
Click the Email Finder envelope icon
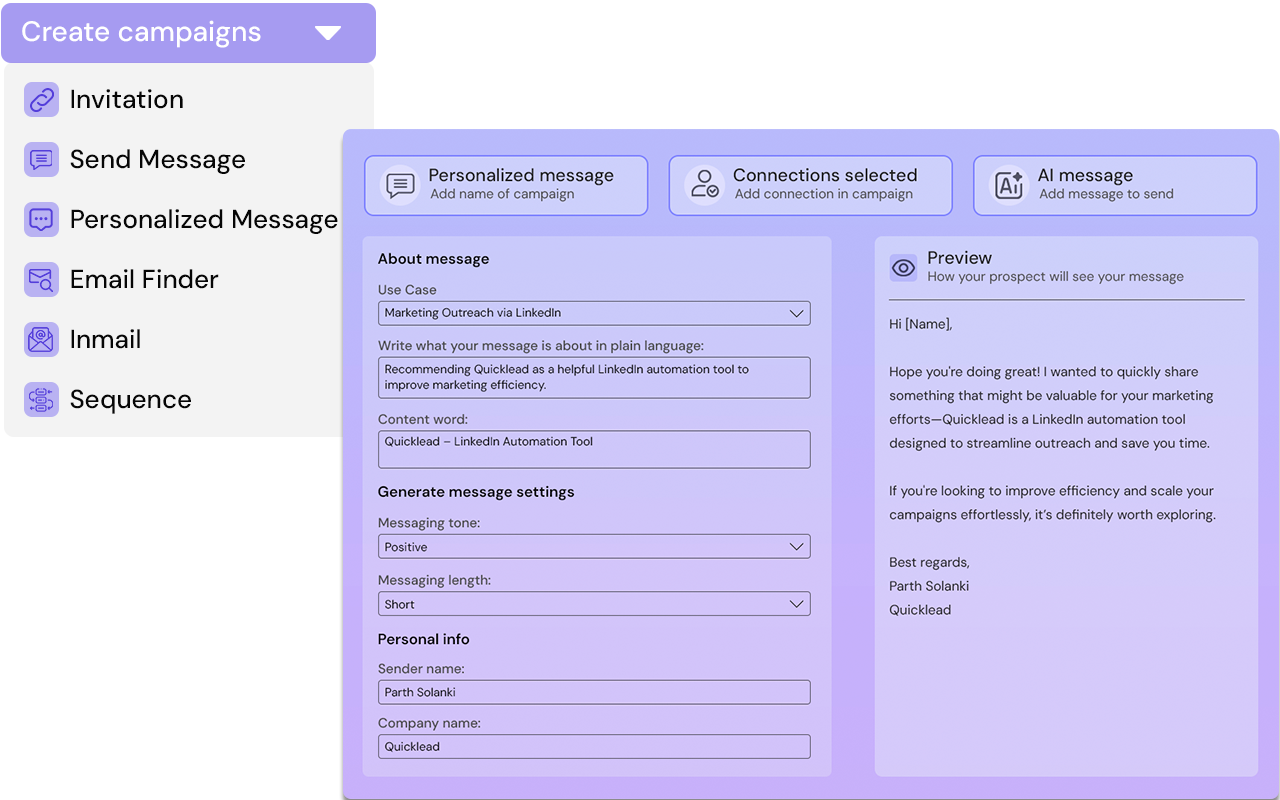(x=41, y=280)
